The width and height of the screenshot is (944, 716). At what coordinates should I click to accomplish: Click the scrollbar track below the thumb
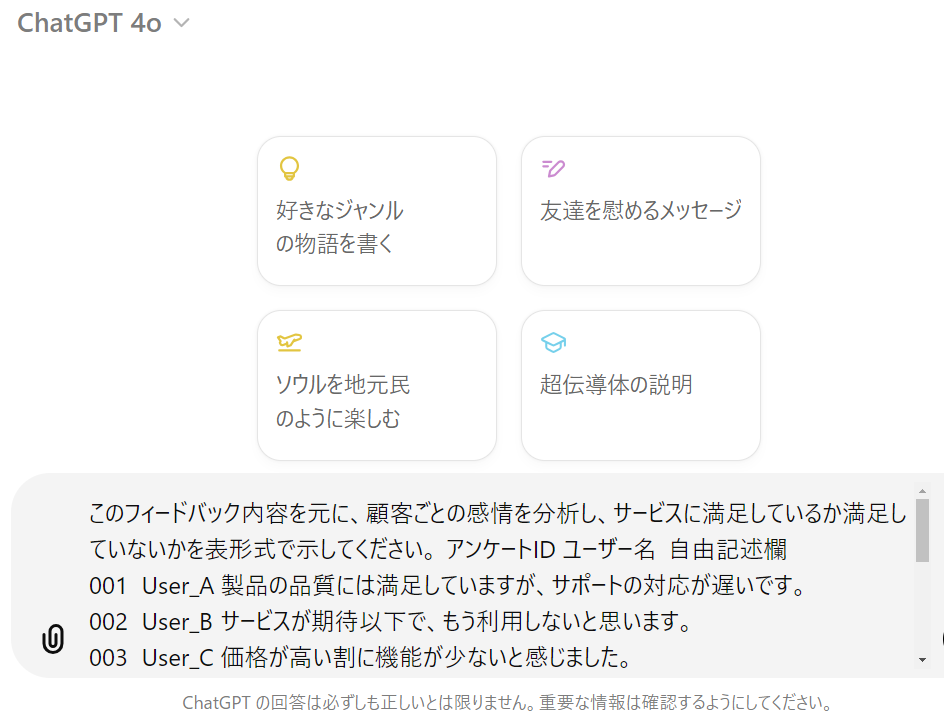(921, 610)
